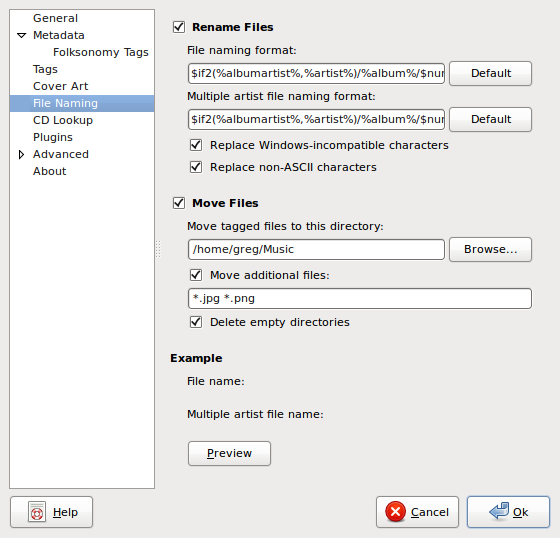Click the red Cancel cross icon
The image size is (560, 538).
(x=395, y=512)
